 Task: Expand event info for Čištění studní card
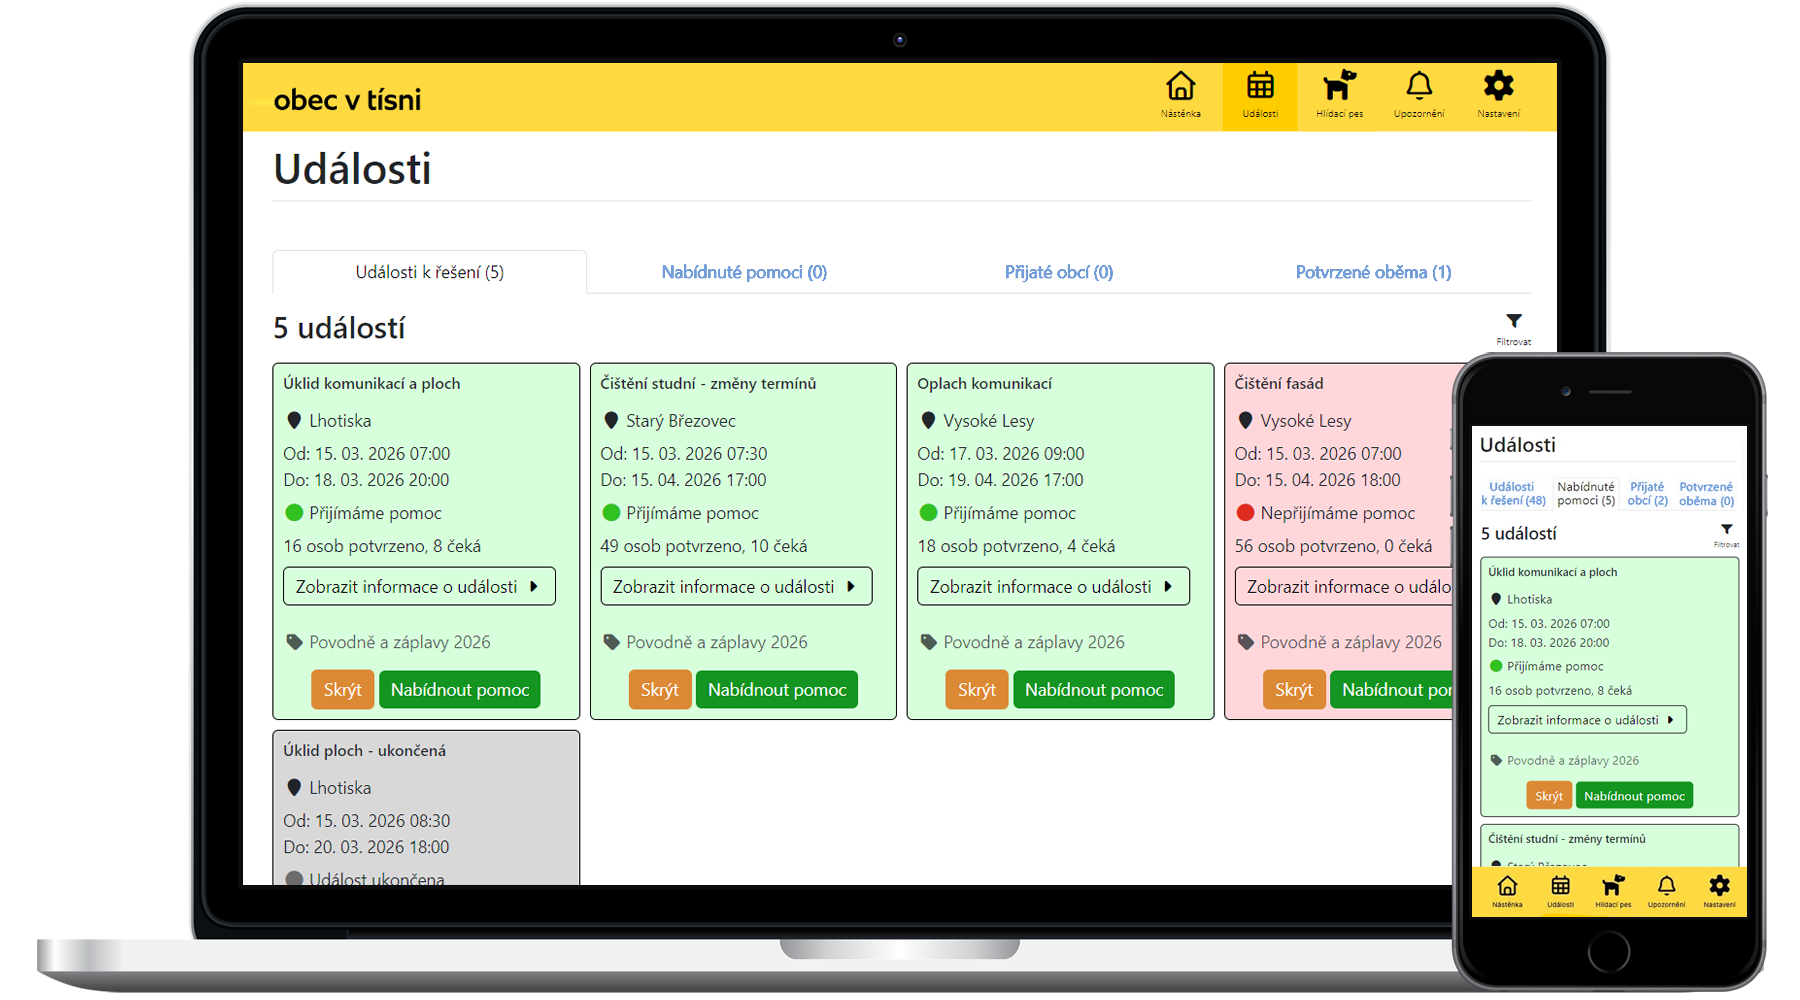point(735,587)
